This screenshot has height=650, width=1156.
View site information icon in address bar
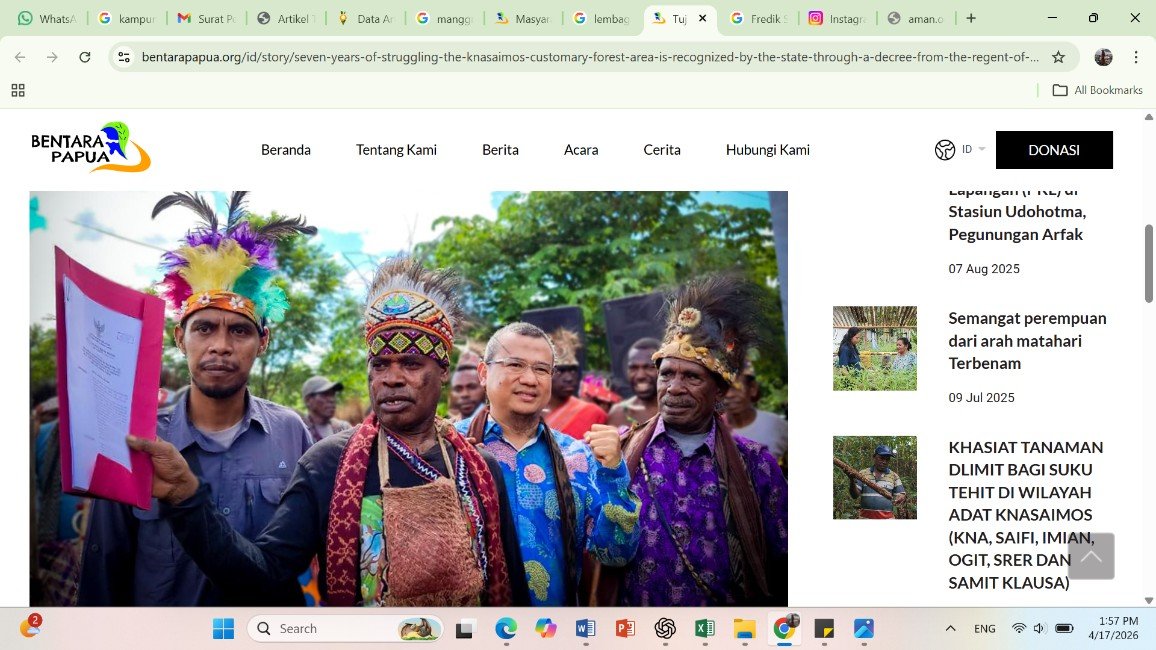pos(124,57)
